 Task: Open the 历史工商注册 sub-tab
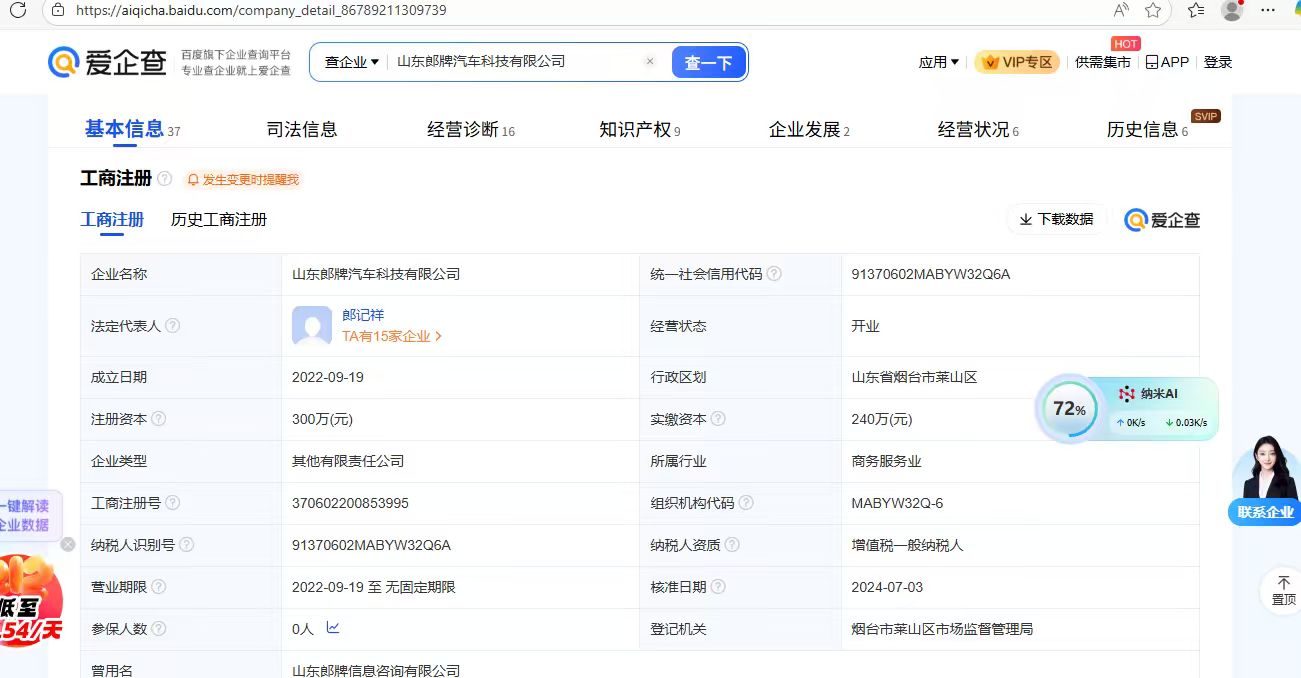[219, 220]
